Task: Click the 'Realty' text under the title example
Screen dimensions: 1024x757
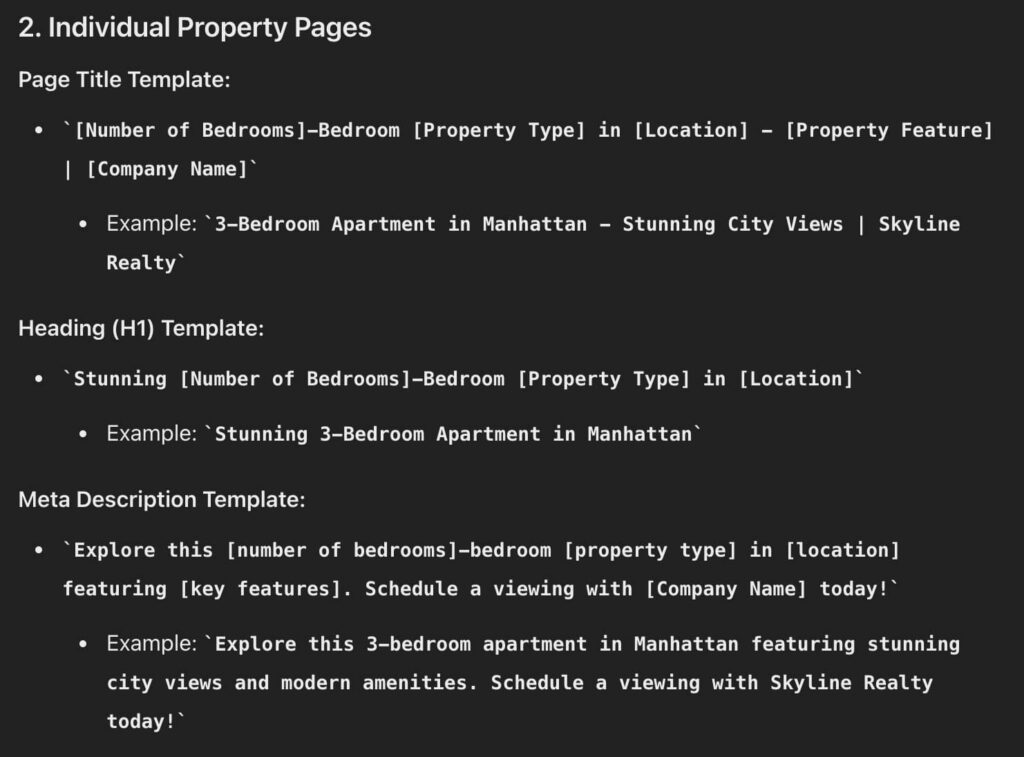Action: pos(146,263)
